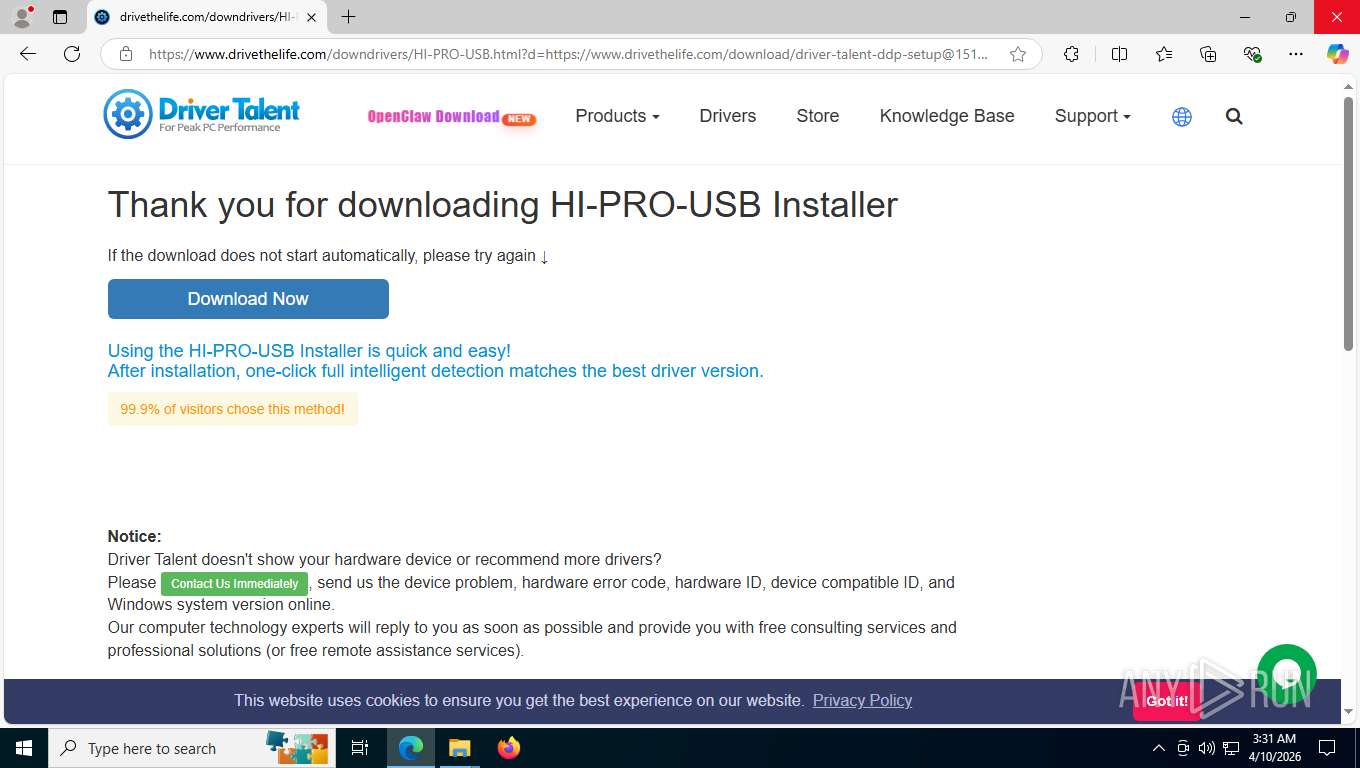The width and height of the screenshot is (1360, 768).
Task: Open a new tab with plus icon
Action: coord(348,17)
